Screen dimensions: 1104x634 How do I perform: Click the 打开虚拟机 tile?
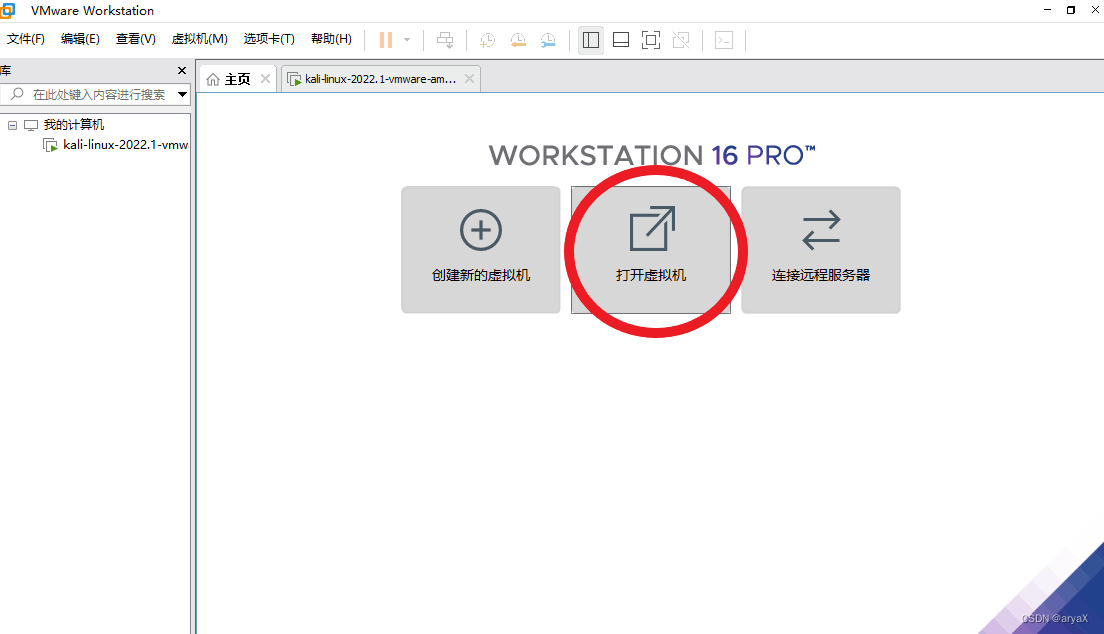tap(651, 249)
